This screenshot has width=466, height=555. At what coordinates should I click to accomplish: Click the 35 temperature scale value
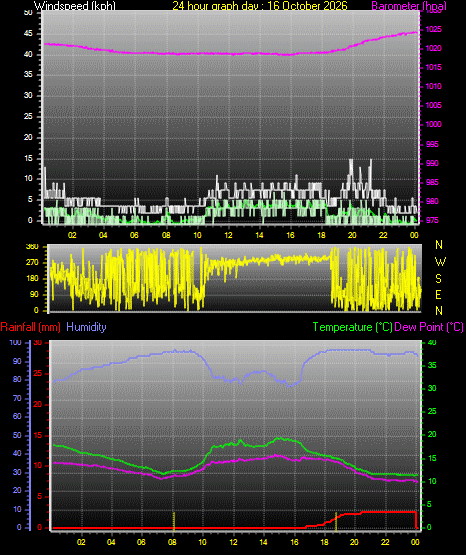(x=432, y=365)
